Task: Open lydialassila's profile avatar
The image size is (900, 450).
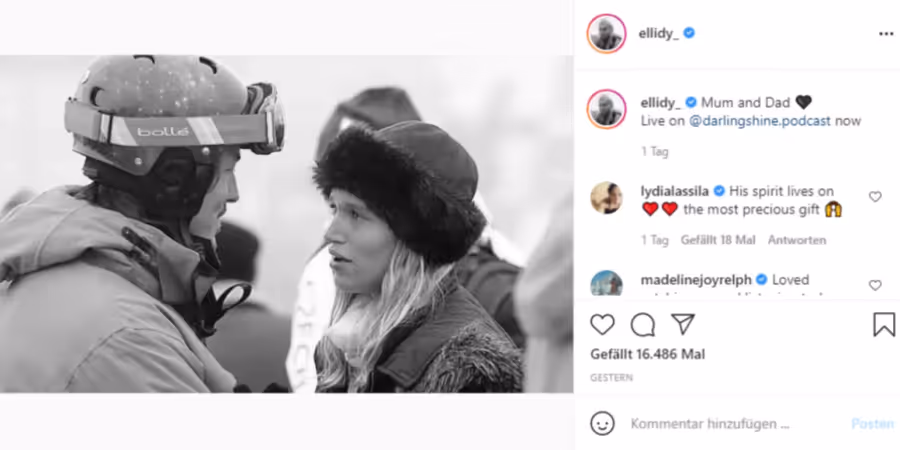Action: (x=606, y=197)
